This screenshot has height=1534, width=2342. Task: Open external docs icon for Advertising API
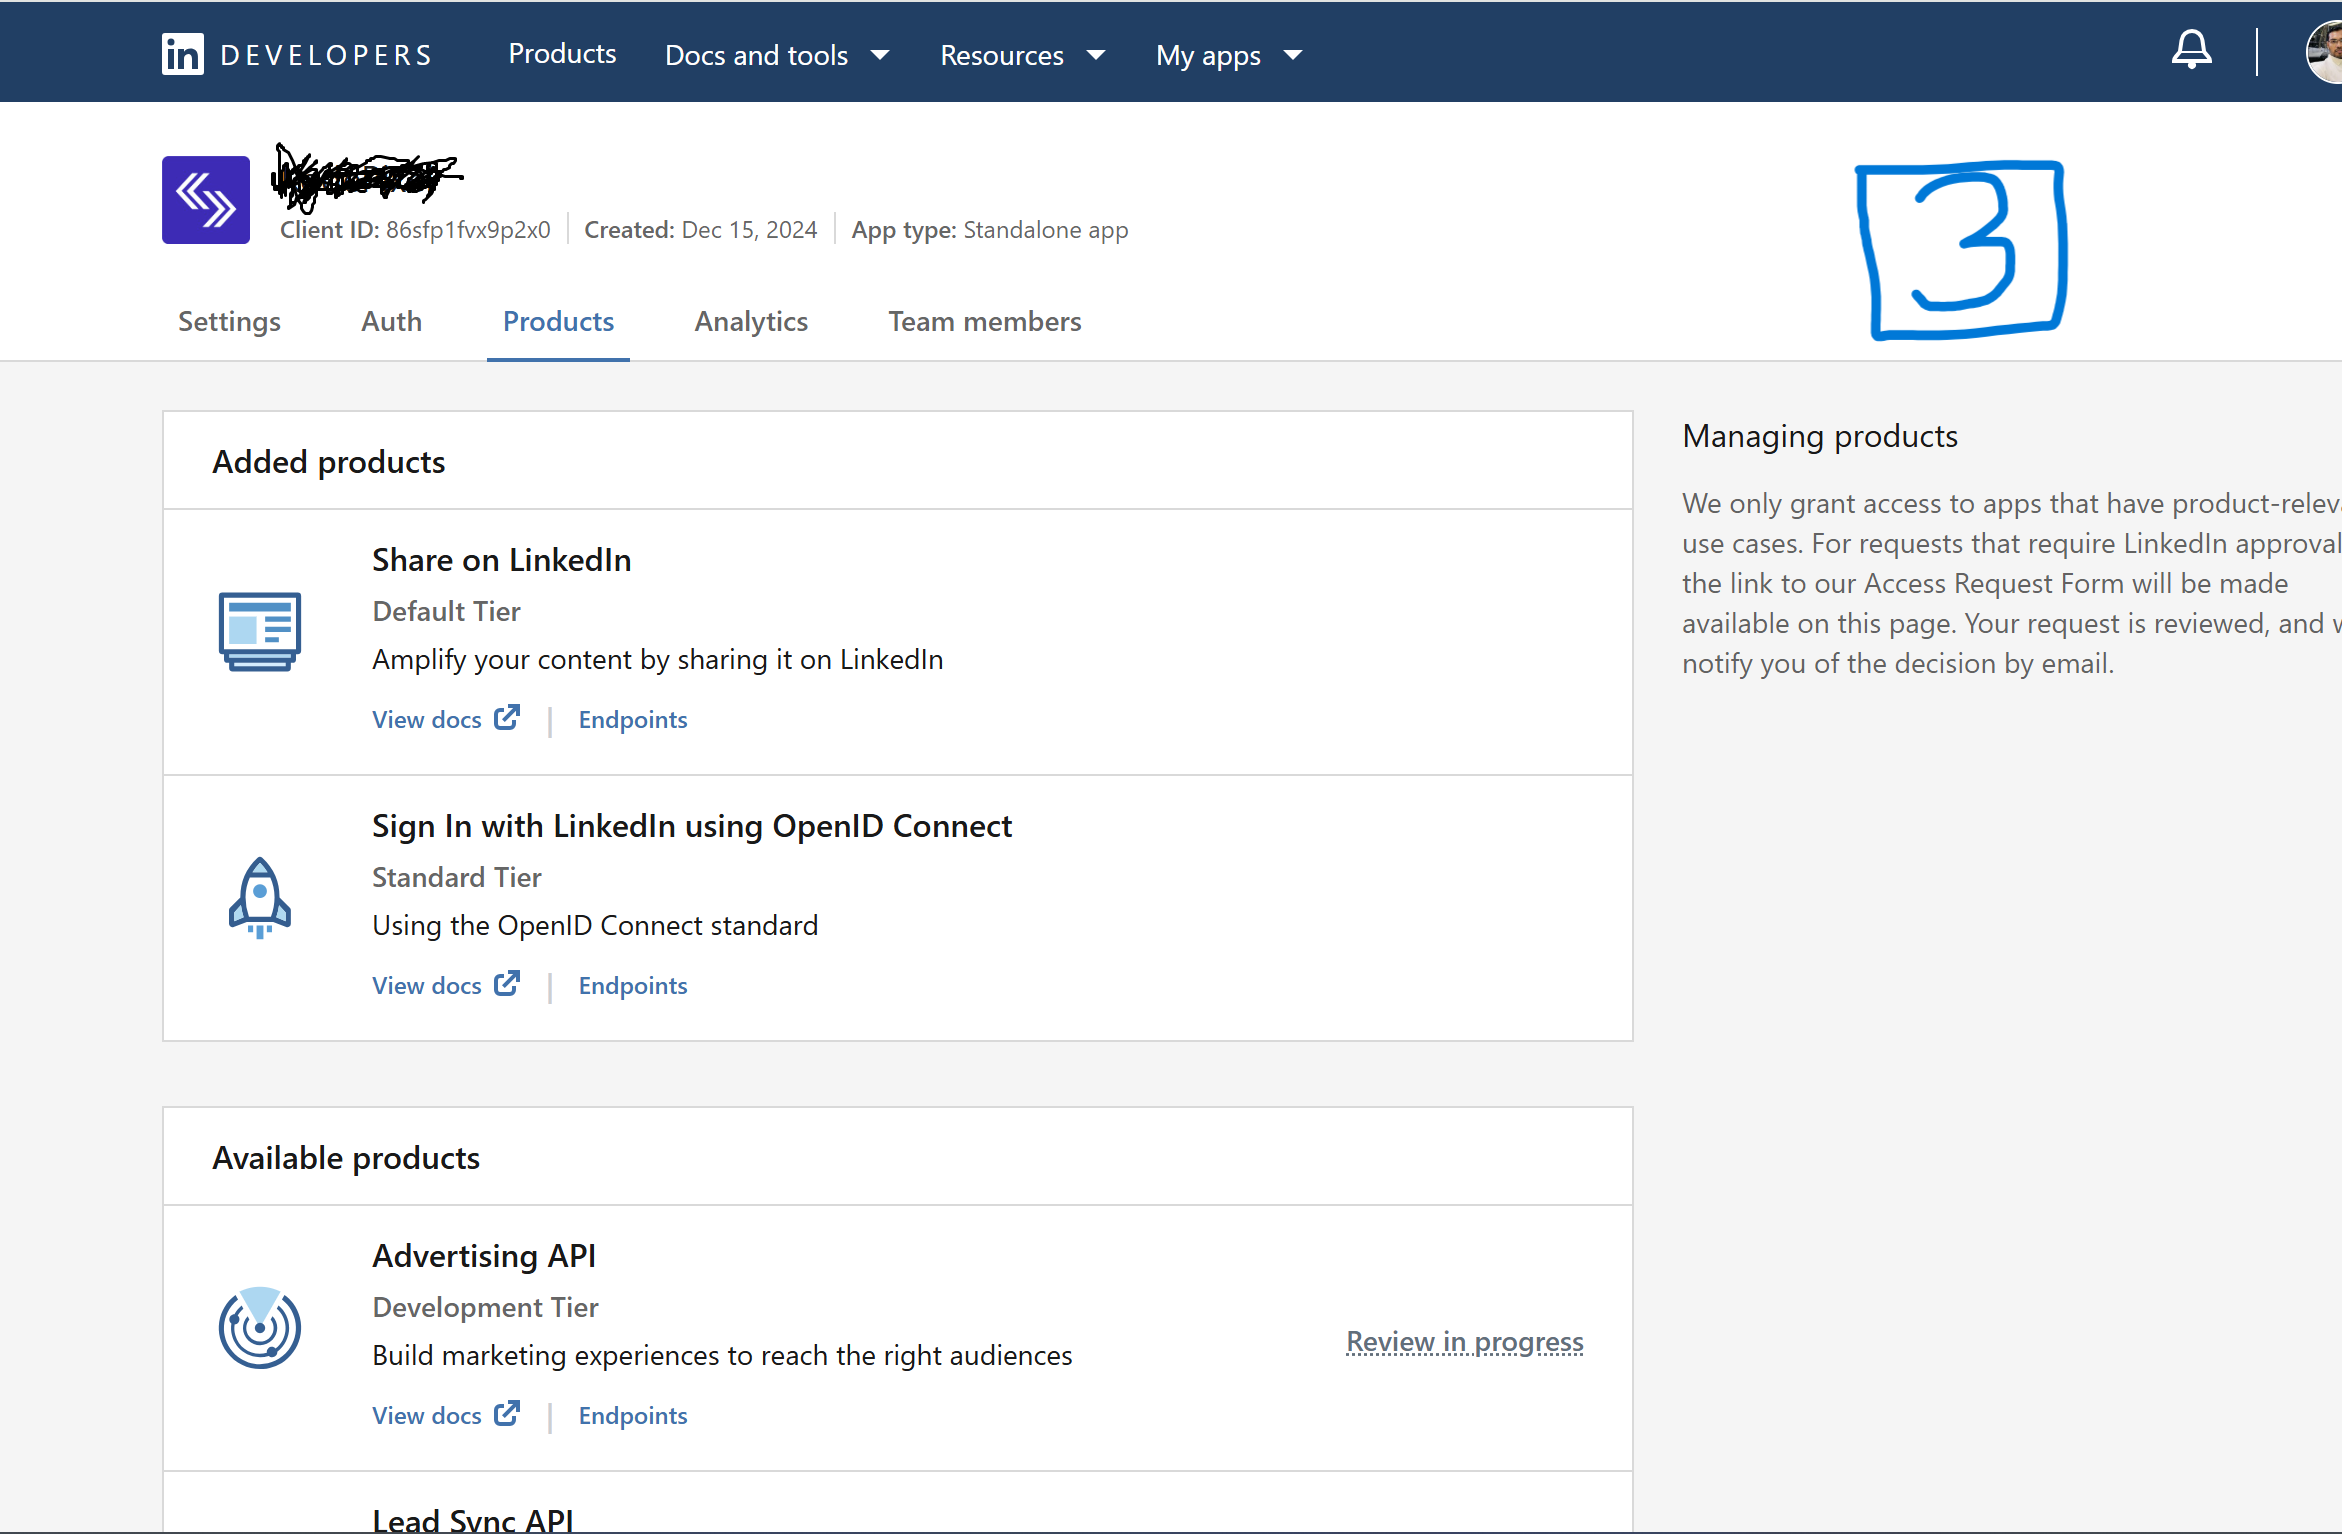coord(507,1413)
